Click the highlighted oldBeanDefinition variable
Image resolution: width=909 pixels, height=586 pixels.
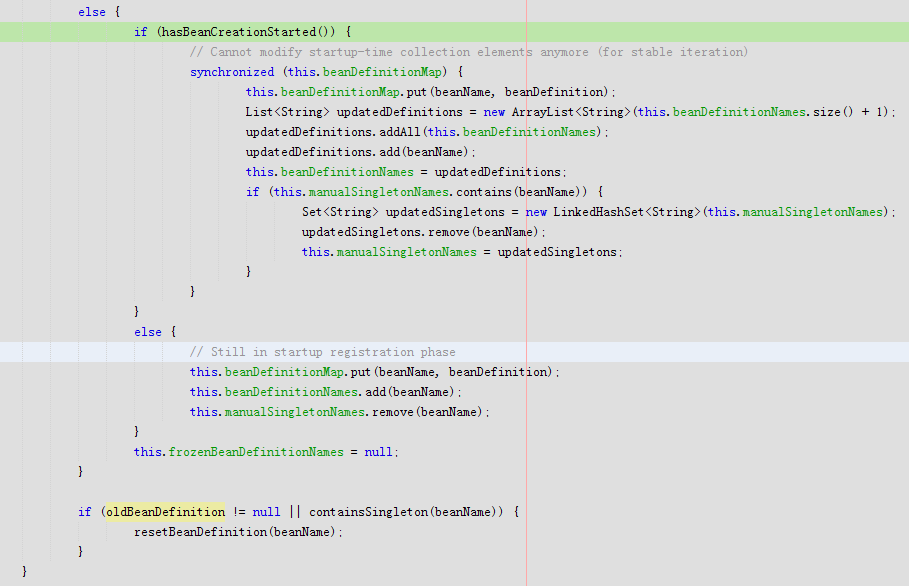pos(165,512)
